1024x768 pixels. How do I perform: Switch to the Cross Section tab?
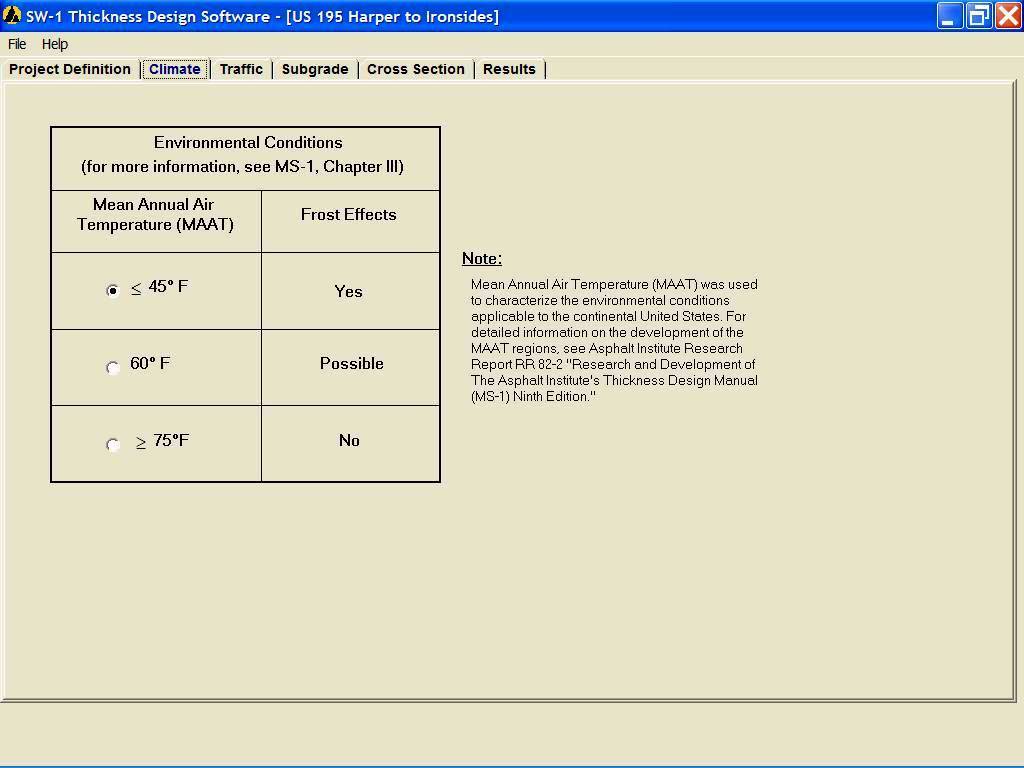(416, 69)
